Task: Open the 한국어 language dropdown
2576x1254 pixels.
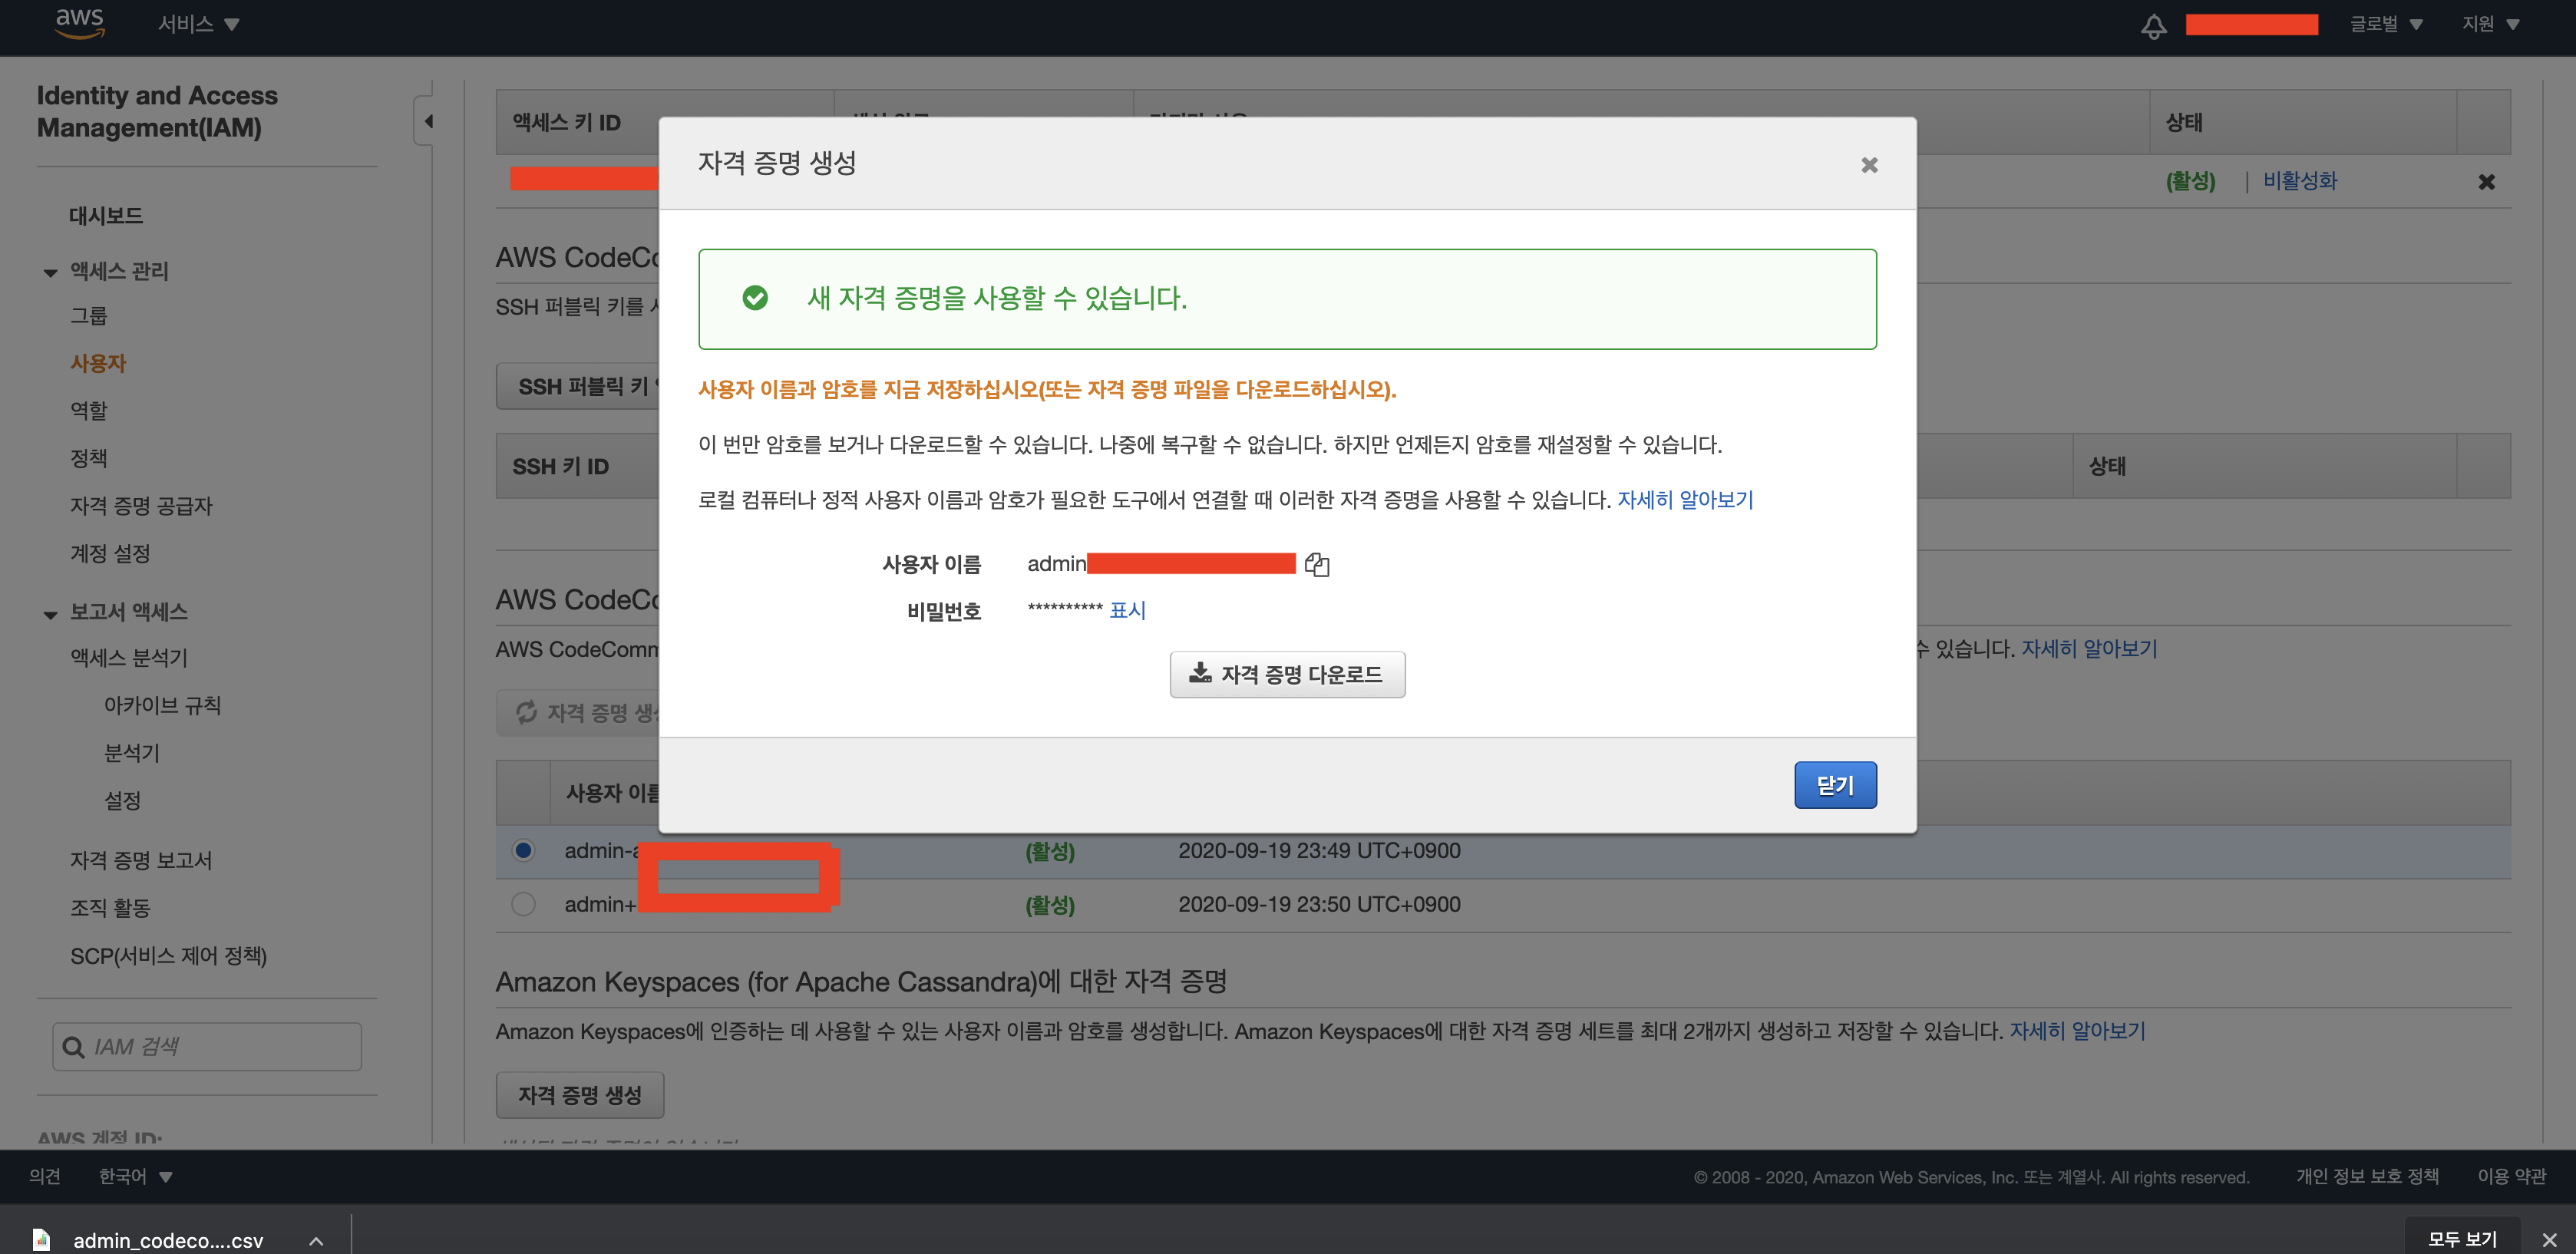Action: click(135, 1176)
